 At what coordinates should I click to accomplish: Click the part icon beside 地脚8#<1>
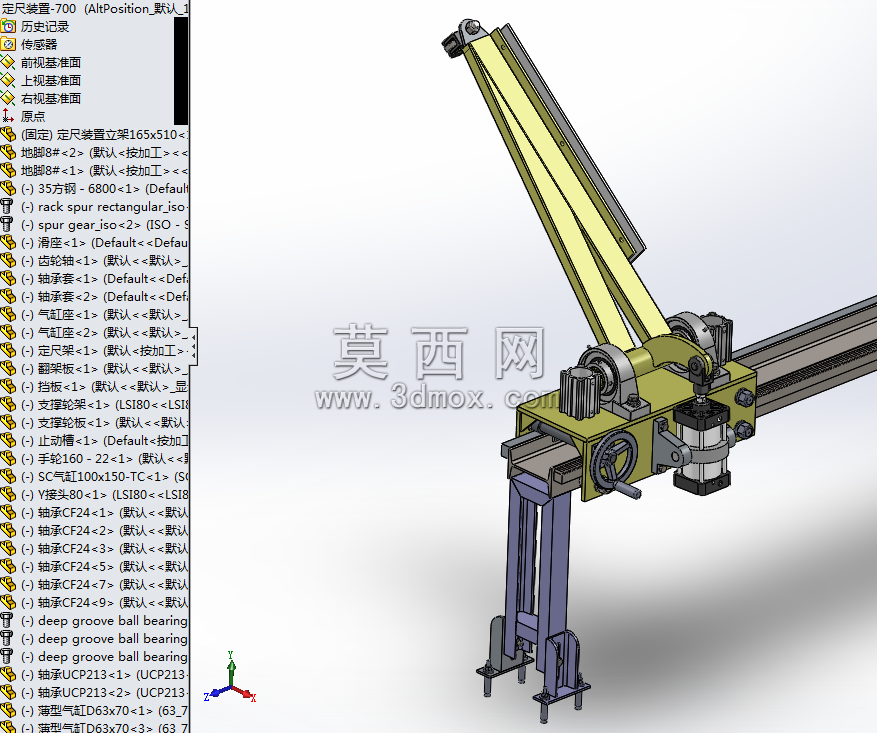[x=8, y=170]
